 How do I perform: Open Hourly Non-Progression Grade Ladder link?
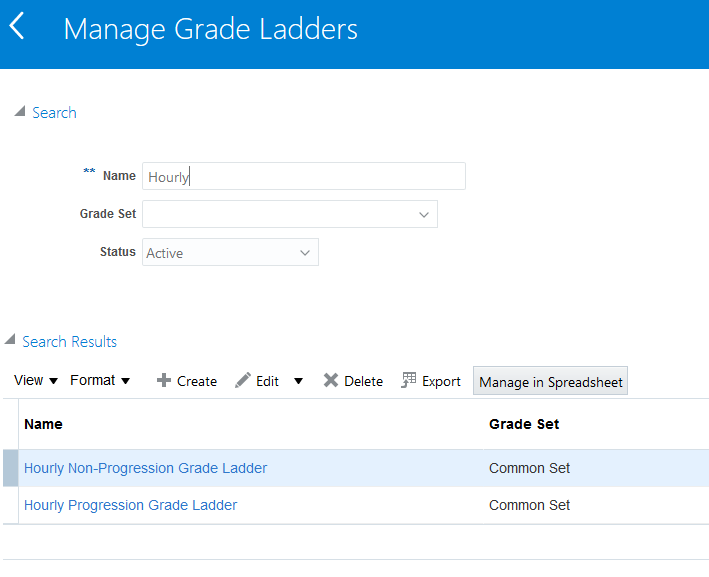point(145,468)
